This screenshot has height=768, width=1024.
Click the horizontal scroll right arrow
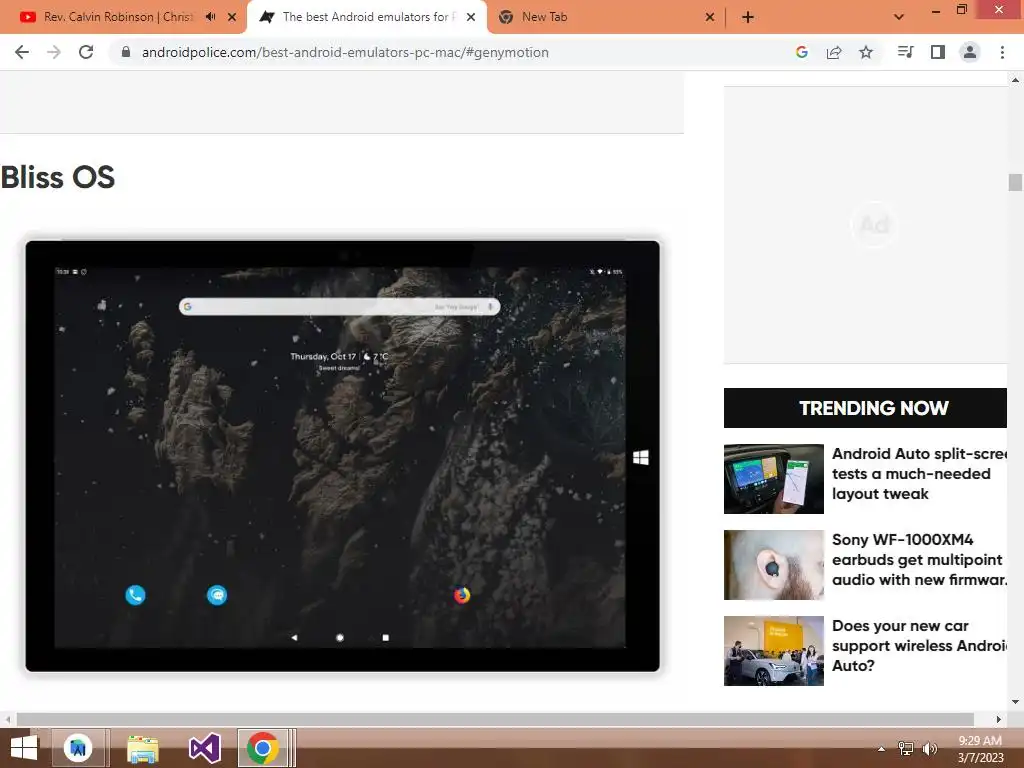point(999,719)
